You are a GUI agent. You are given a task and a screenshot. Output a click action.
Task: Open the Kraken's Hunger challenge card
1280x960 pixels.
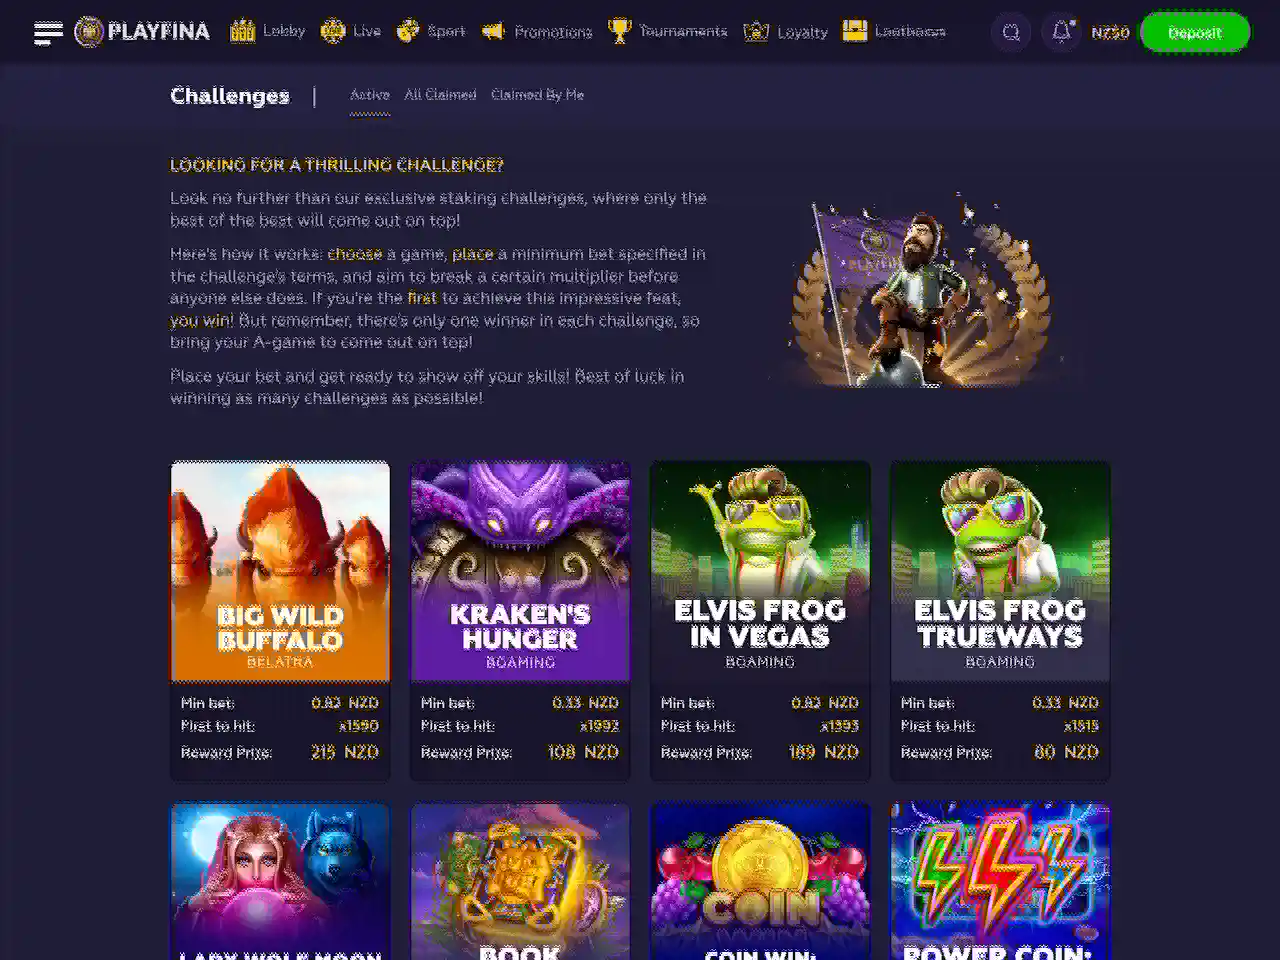coord(520,621)
